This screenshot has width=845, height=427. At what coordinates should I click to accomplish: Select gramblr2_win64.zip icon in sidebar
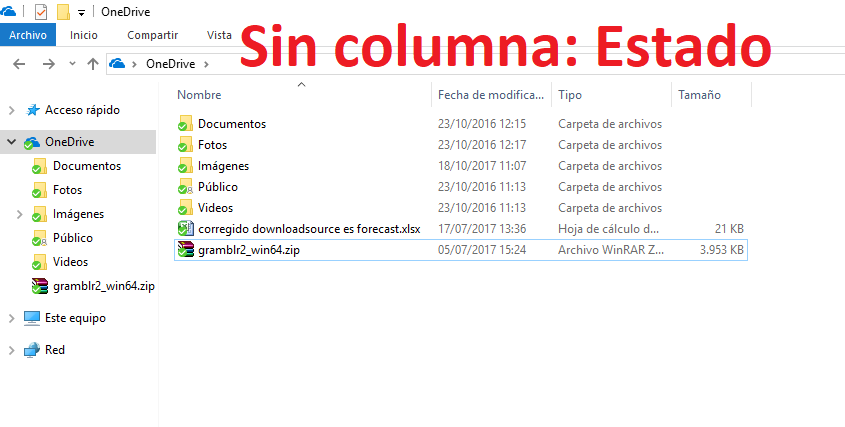point(40,286)
